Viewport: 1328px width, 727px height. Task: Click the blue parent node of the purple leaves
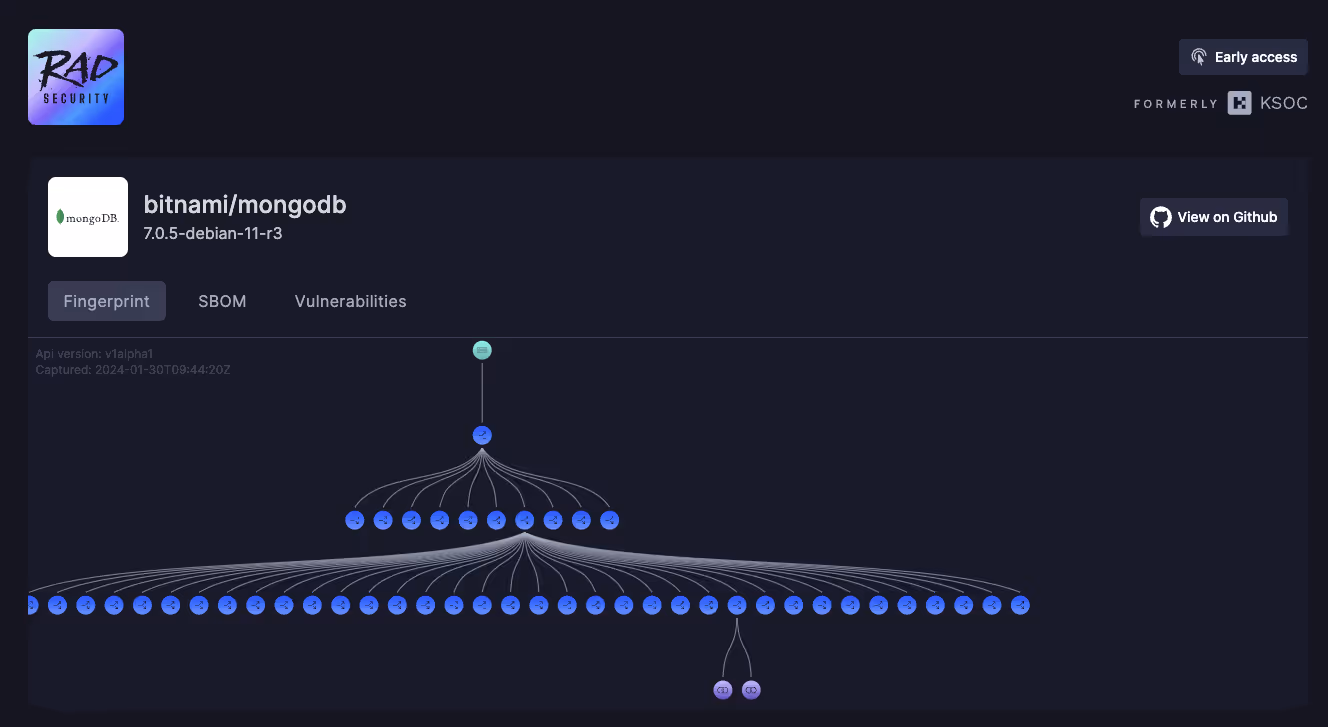click(x=737, y=605)
